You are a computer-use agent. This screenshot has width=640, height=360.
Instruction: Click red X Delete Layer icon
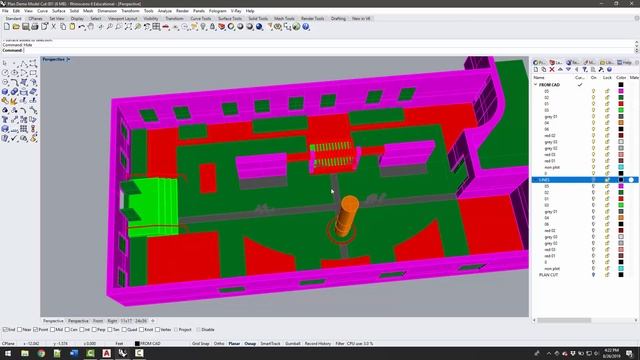pos(552,70)
